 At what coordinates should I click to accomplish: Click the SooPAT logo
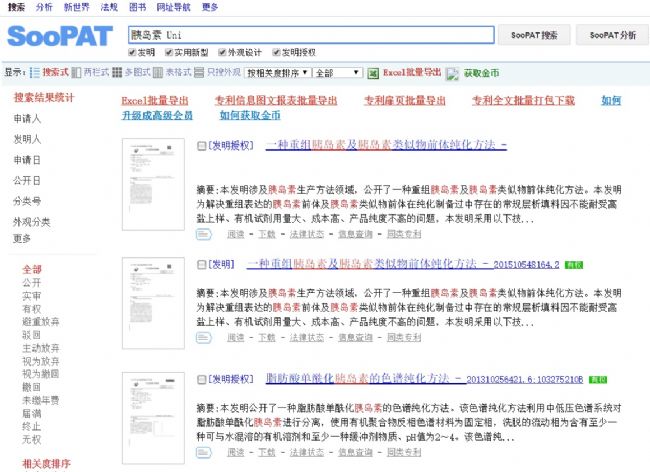[60, 35]
